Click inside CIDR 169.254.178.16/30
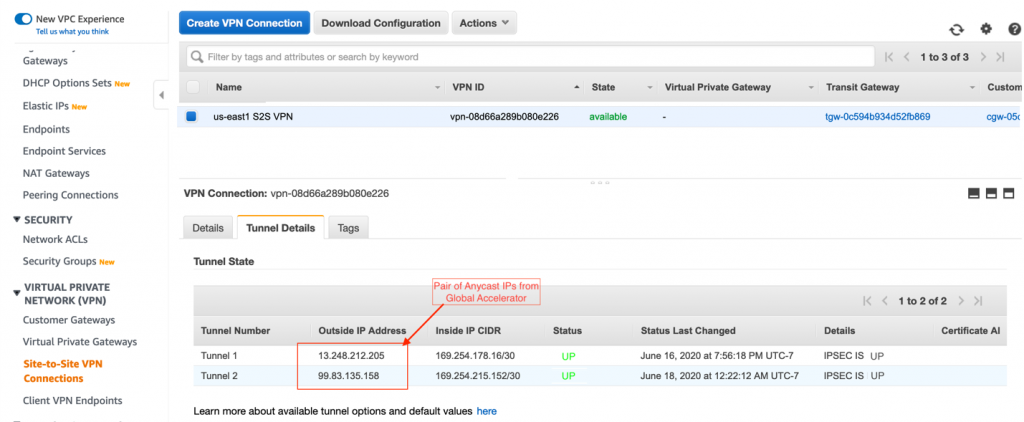1024x422 pixels. 473,357
